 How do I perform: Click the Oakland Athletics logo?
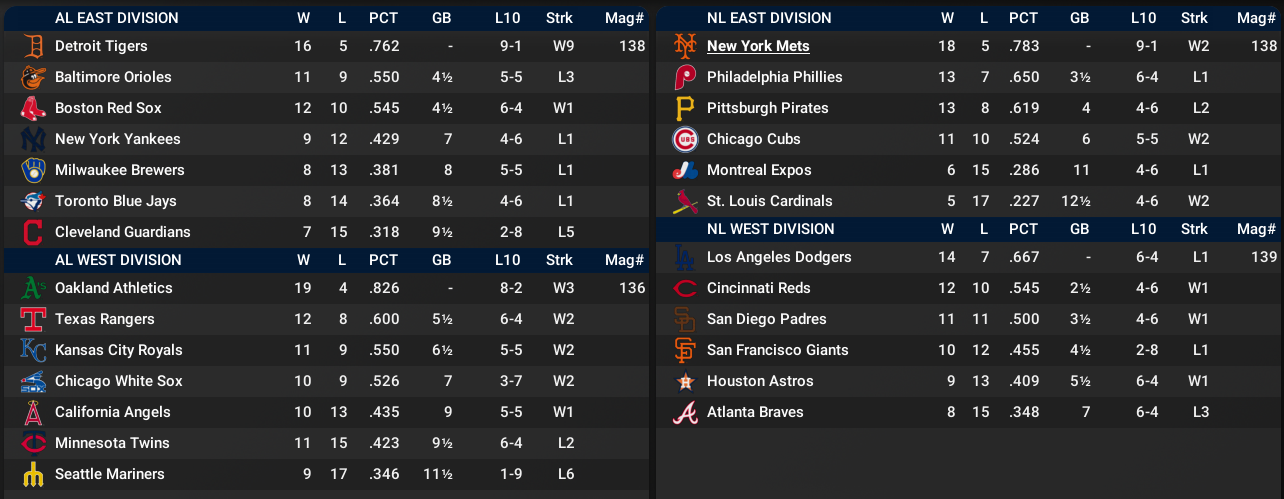pyautogui.click(x=33, y=288)
